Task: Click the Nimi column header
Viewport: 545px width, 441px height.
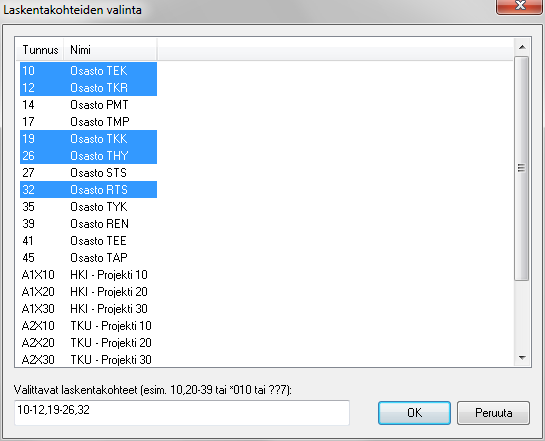Action: (x=111, y=50)
